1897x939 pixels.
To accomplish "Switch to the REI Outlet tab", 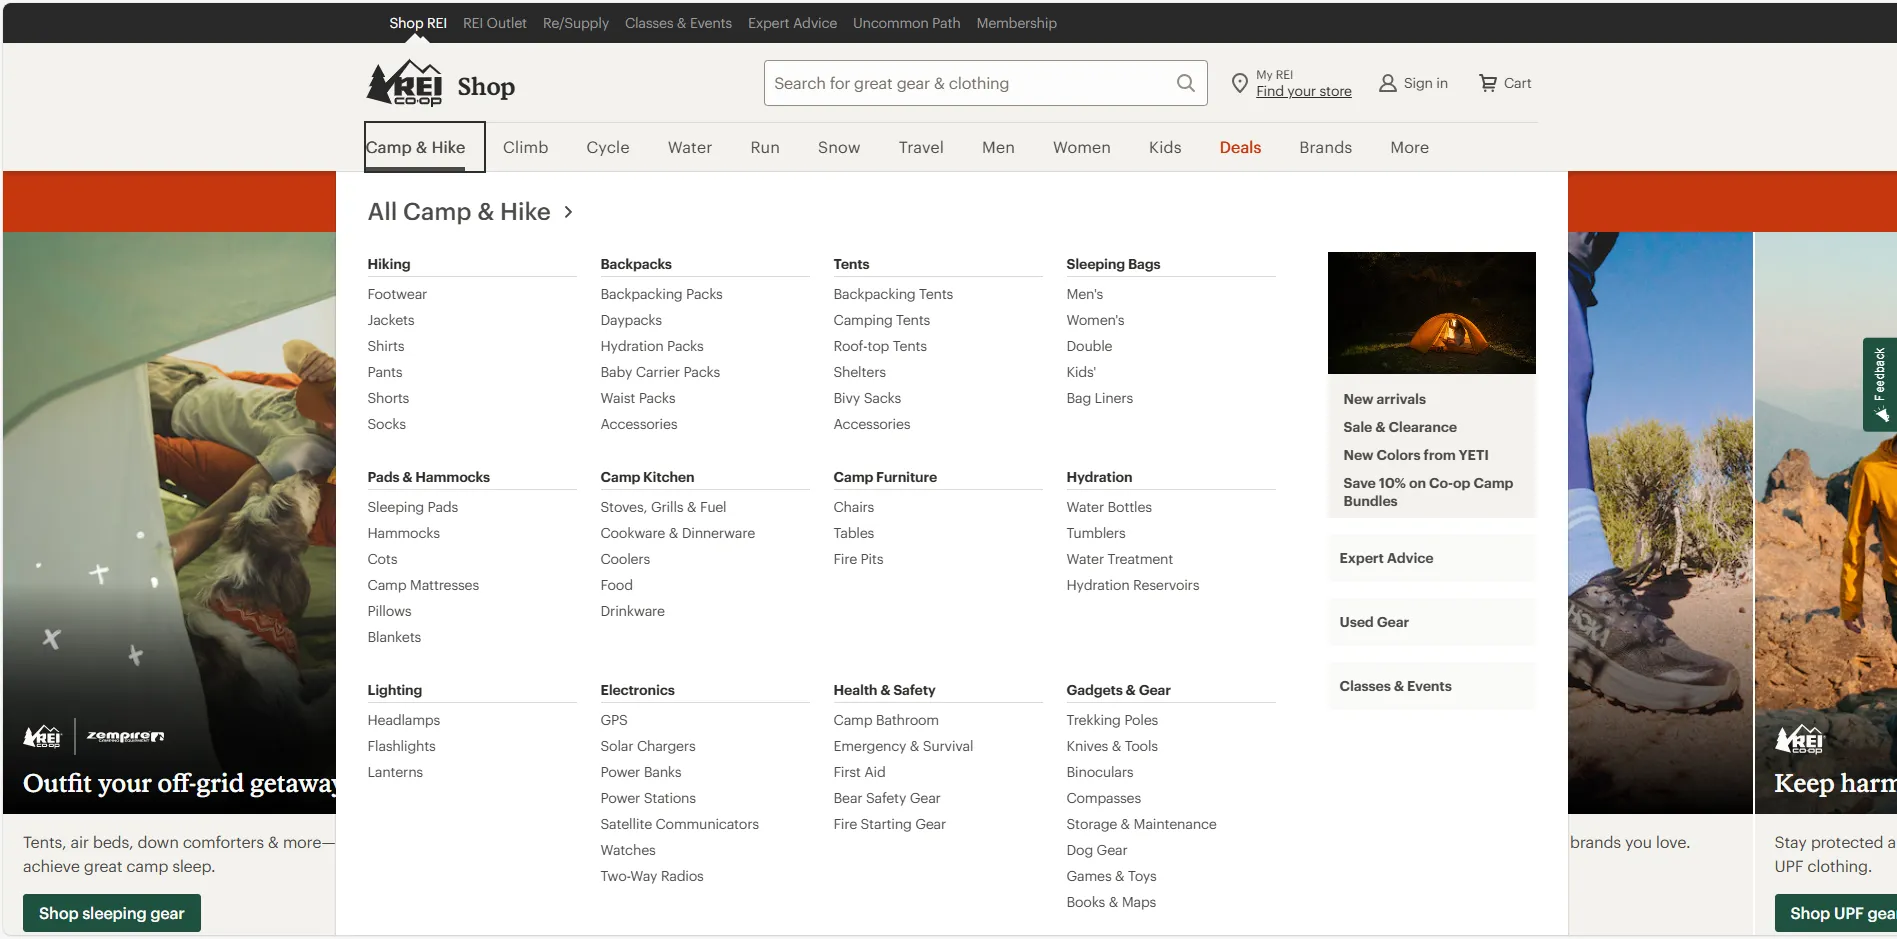I will coord(494,23).
